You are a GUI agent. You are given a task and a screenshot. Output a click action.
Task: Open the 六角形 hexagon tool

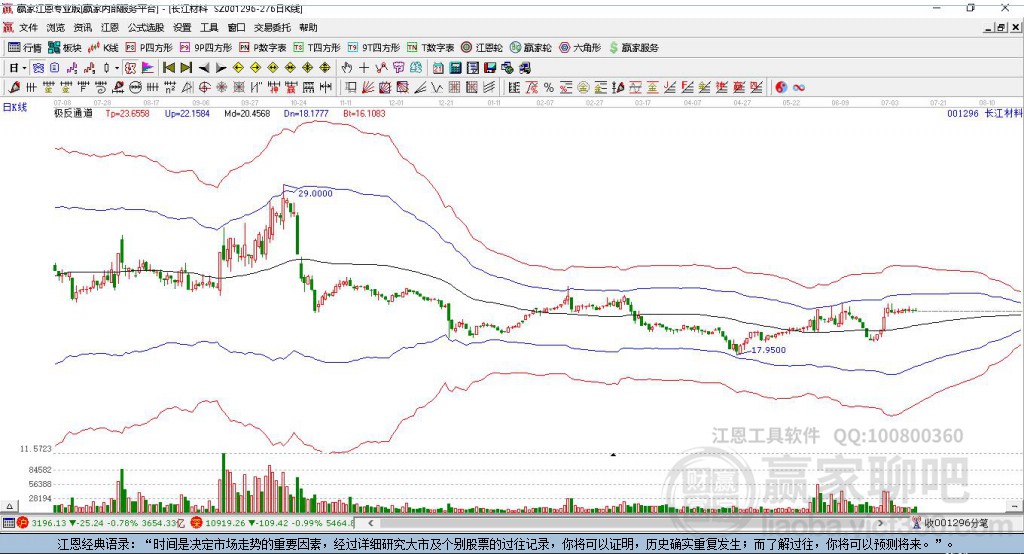click(580, 48)
